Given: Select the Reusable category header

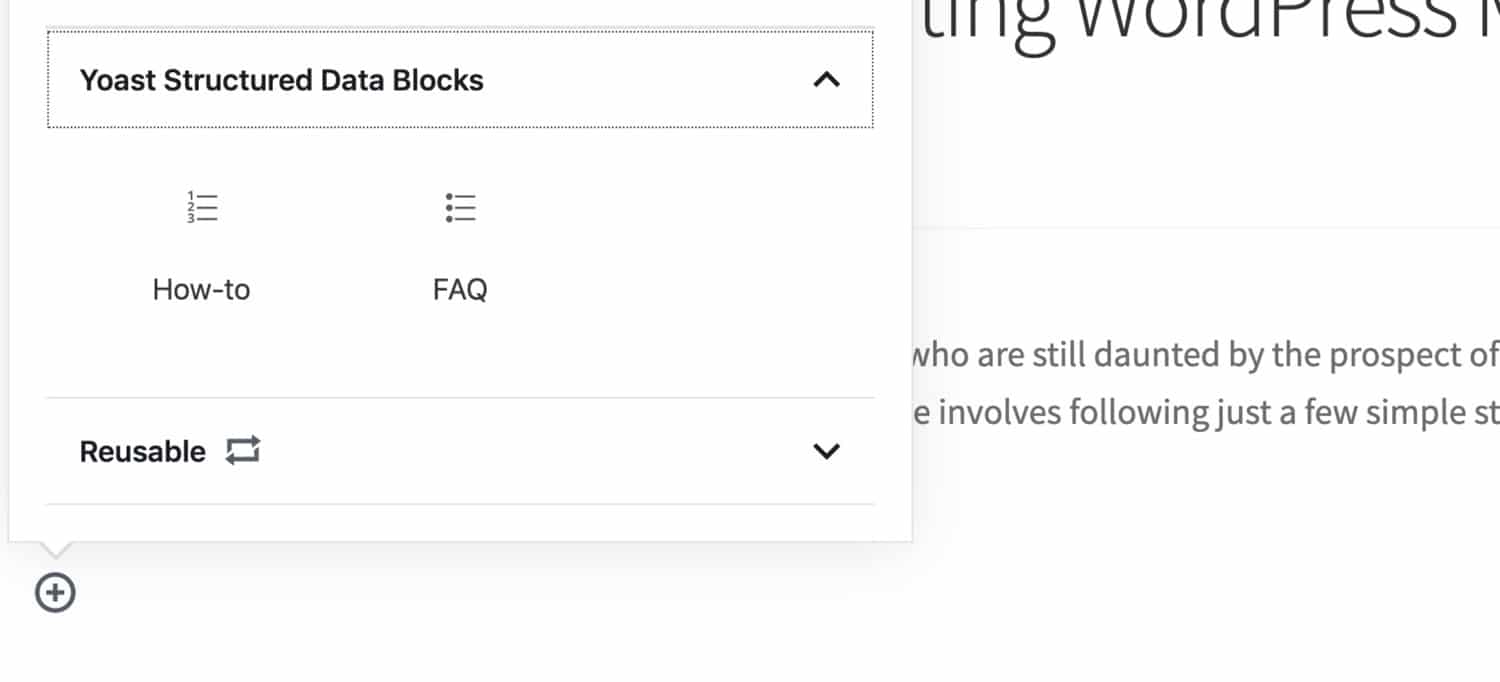Looking at the screenshot, I should tap(143, 451).
